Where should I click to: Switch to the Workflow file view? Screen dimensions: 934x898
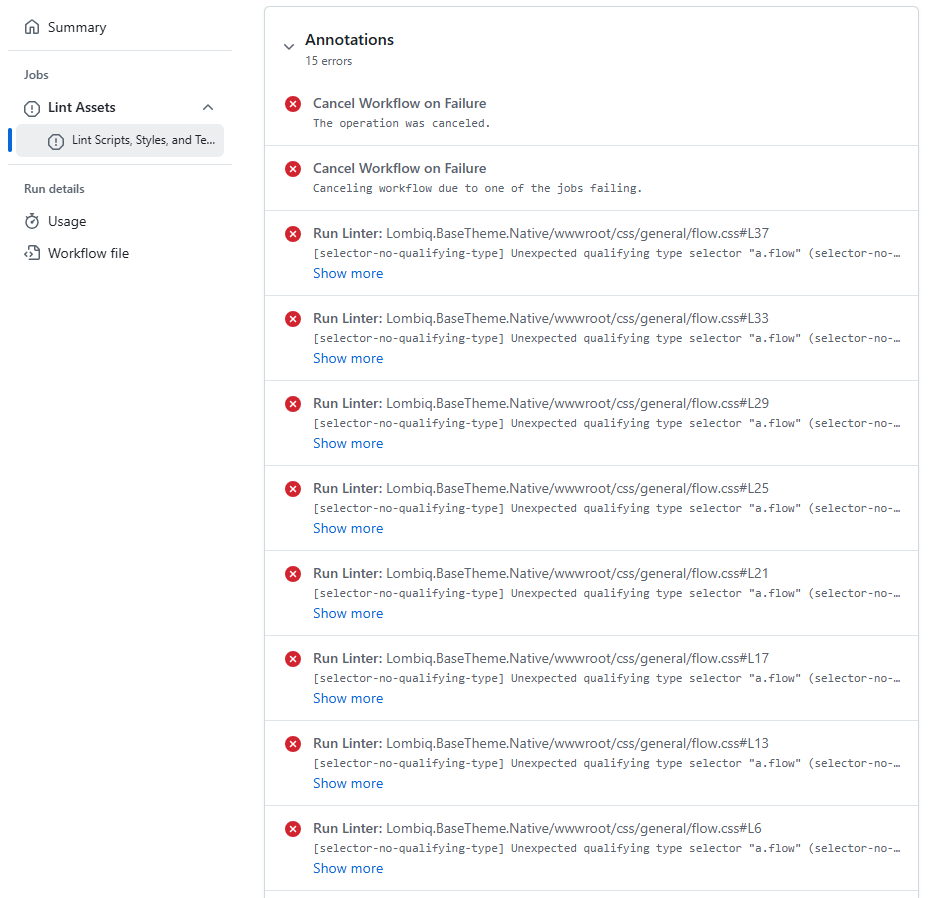coord(86,253)
